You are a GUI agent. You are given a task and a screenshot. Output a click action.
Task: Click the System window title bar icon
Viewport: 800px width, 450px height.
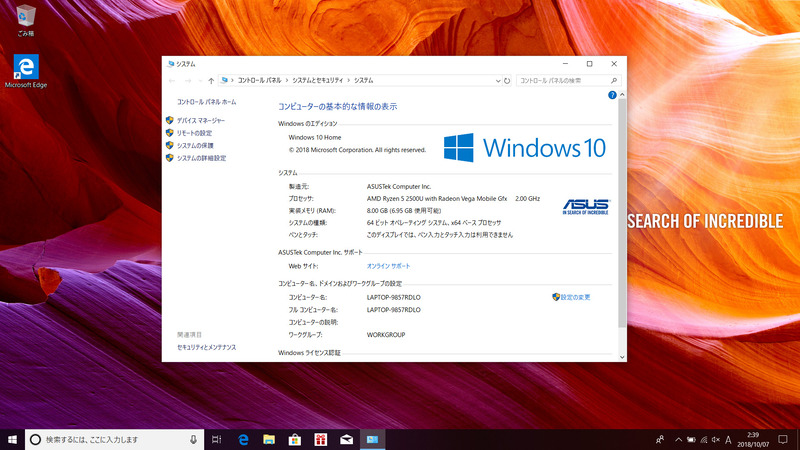[170, 64]
